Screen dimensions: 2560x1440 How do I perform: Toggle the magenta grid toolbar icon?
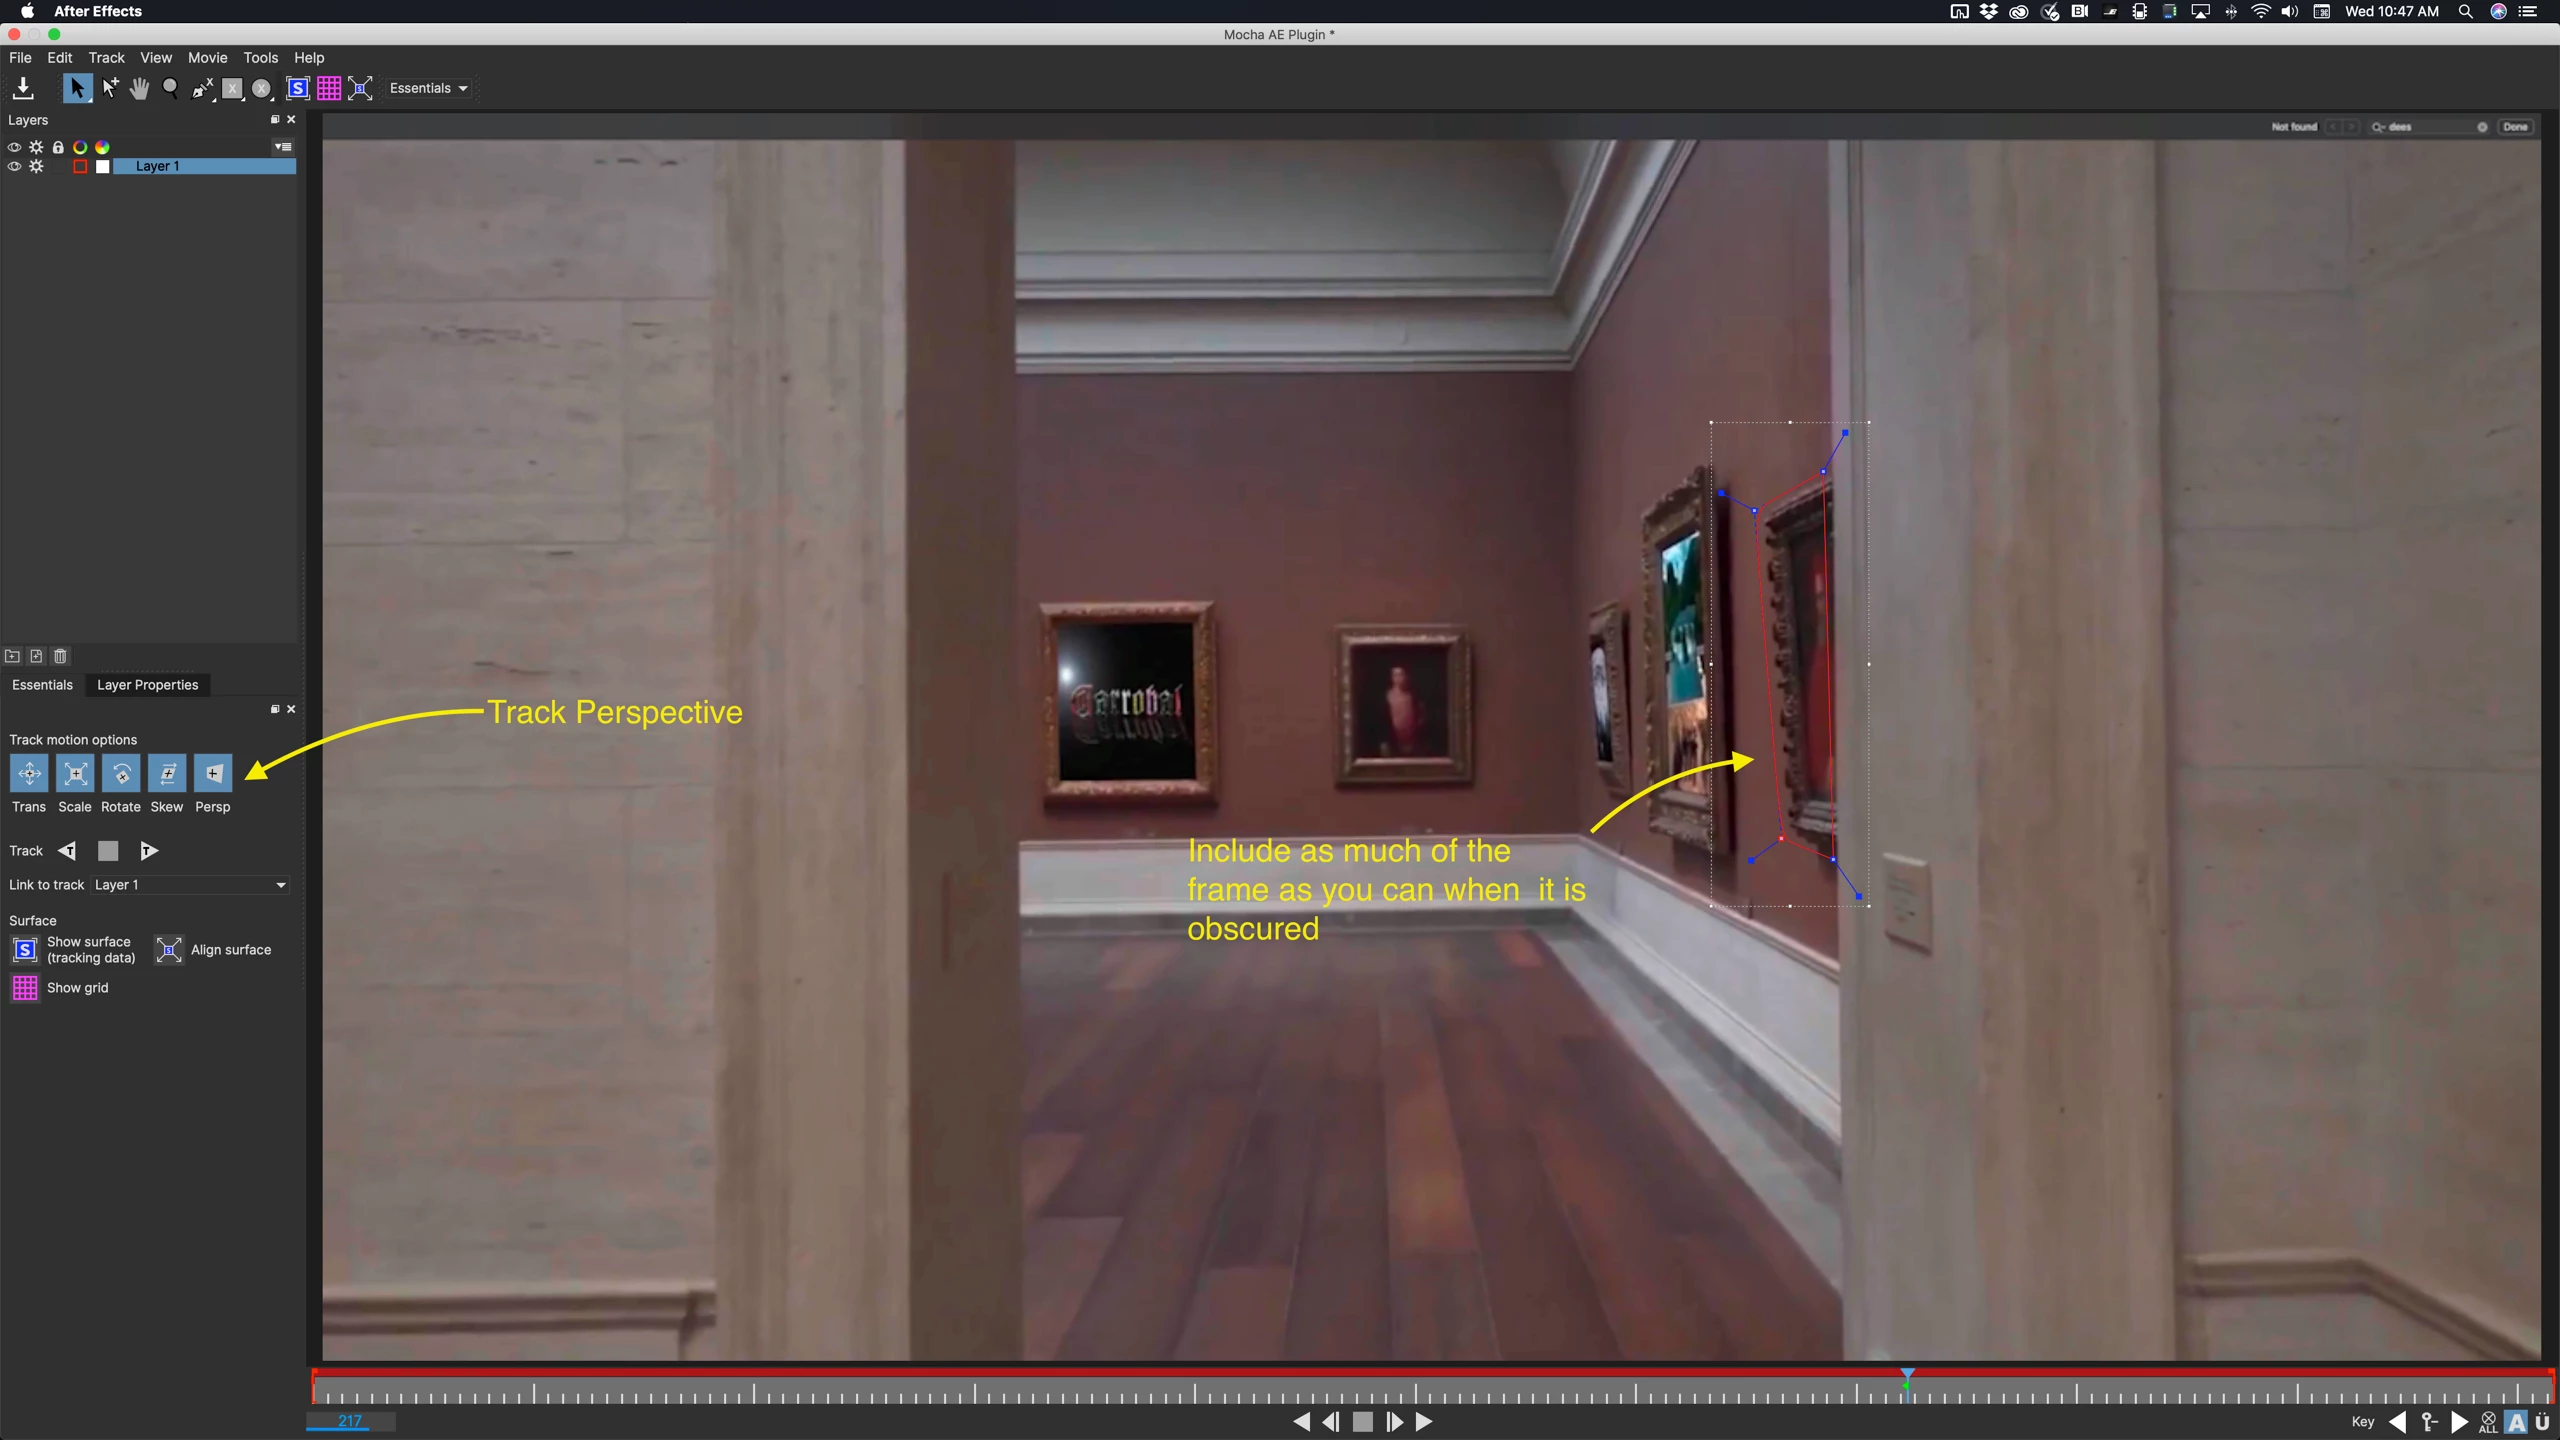click(x=328, y=88)
